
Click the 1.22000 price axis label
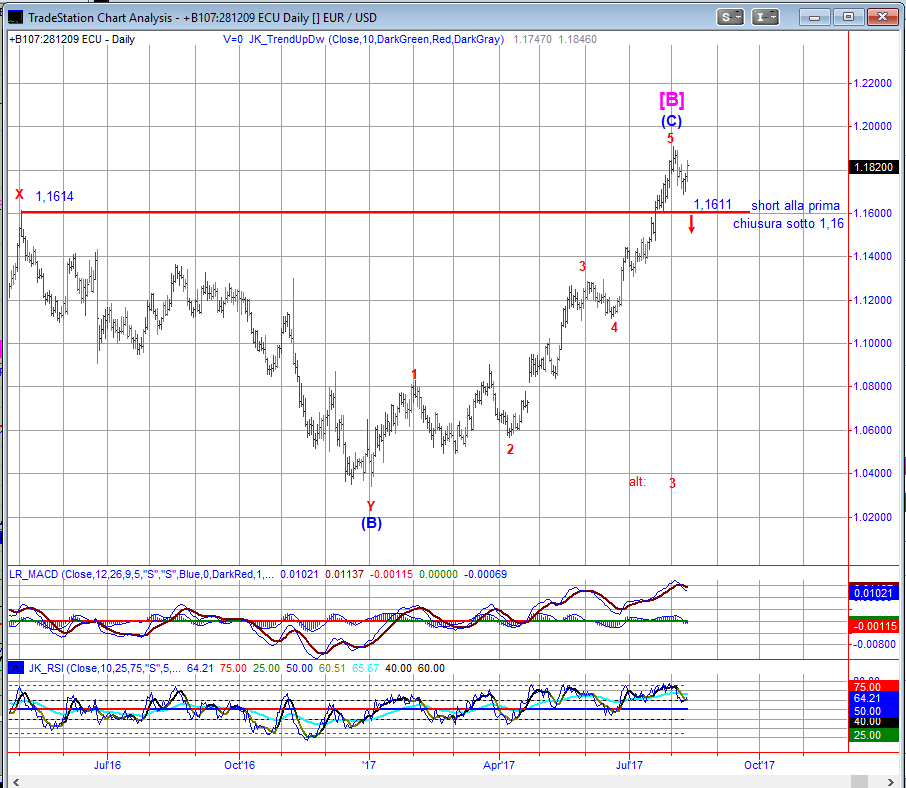873,83
